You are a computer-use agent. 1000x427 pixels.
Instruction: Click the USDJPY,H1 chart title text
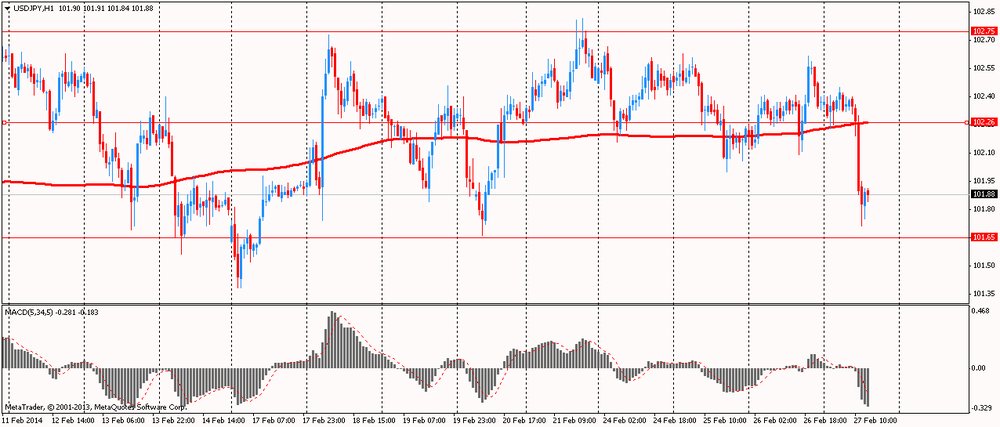click(35, 9)
